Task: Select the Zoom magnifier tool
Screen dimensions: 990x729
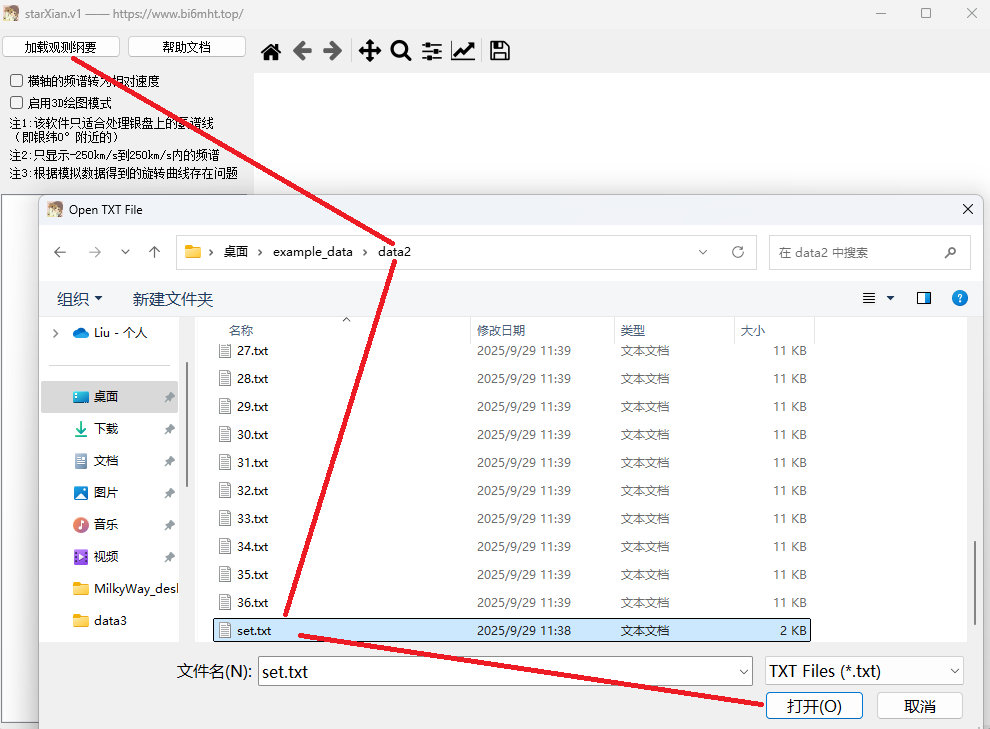Action: pos(401,52)
